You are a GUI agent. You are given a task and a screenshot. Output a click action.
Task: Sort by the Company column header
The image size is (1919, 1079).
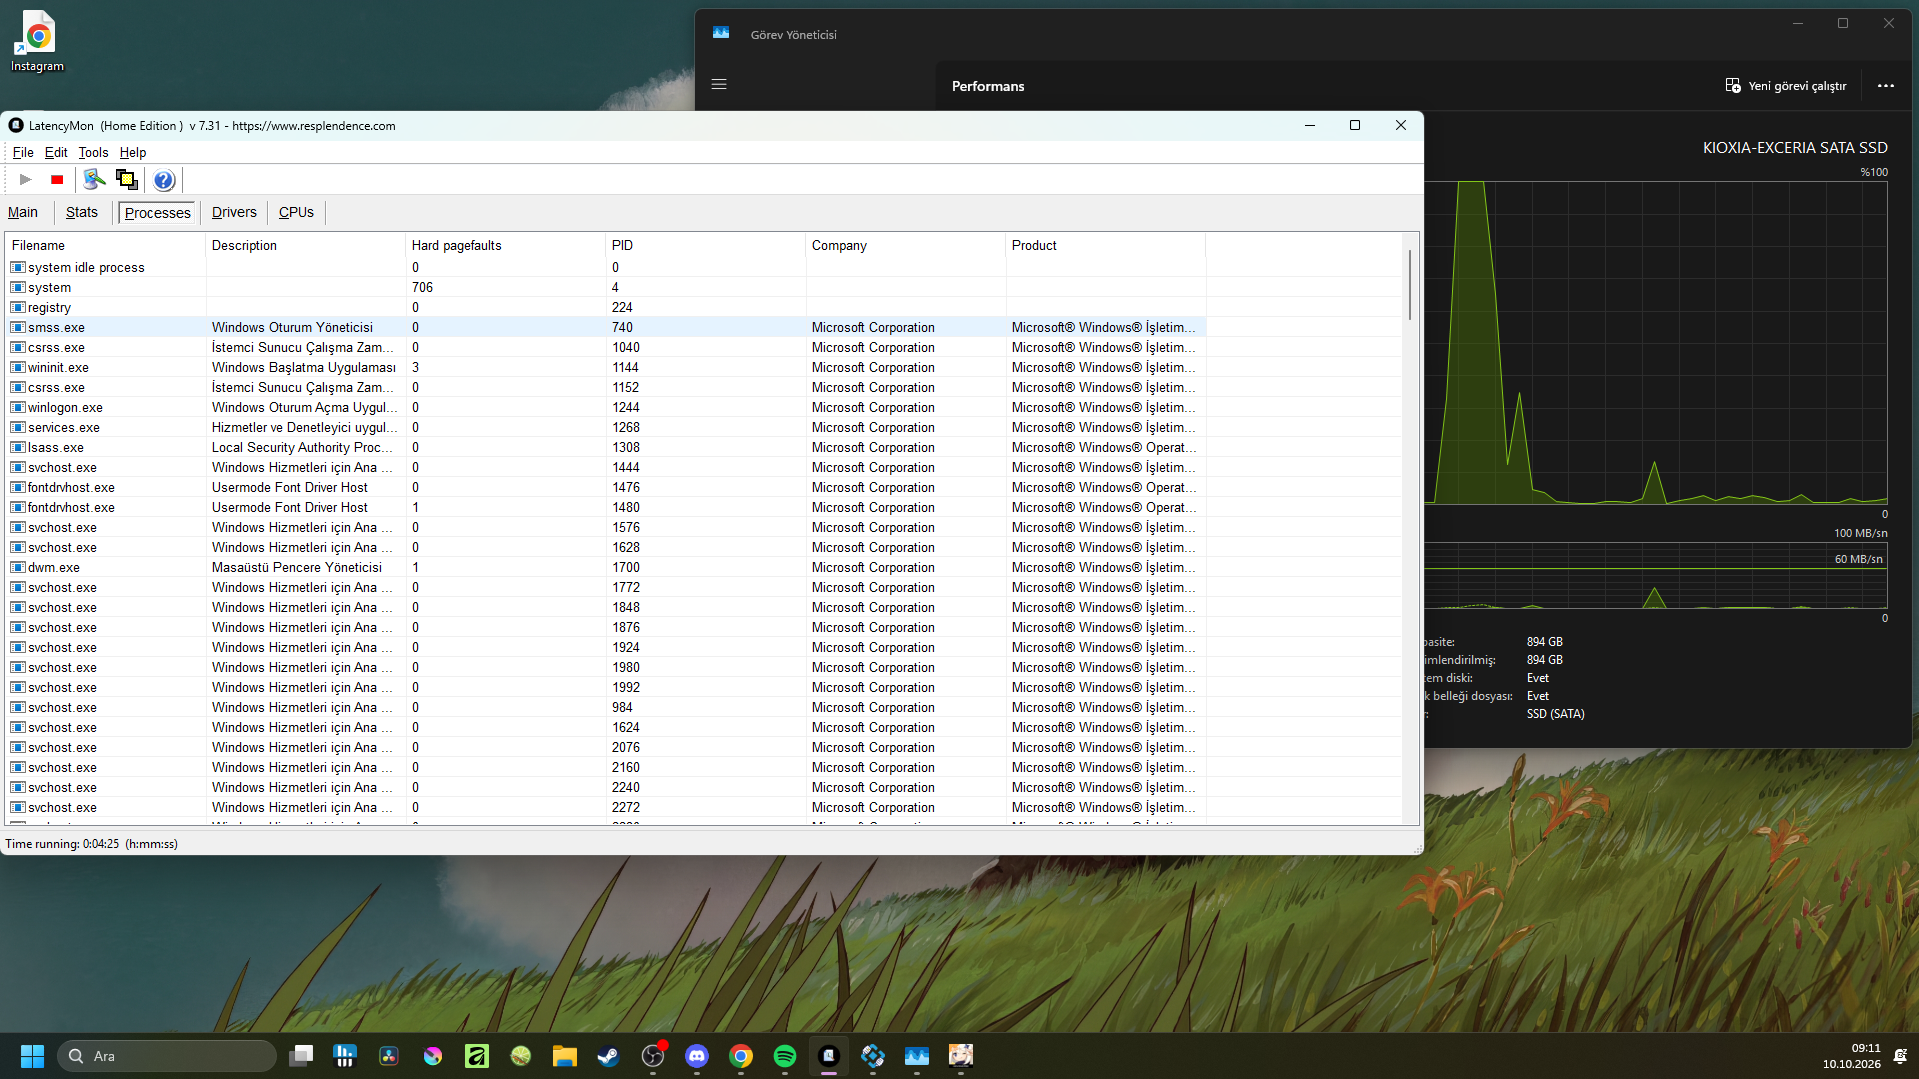906,245
